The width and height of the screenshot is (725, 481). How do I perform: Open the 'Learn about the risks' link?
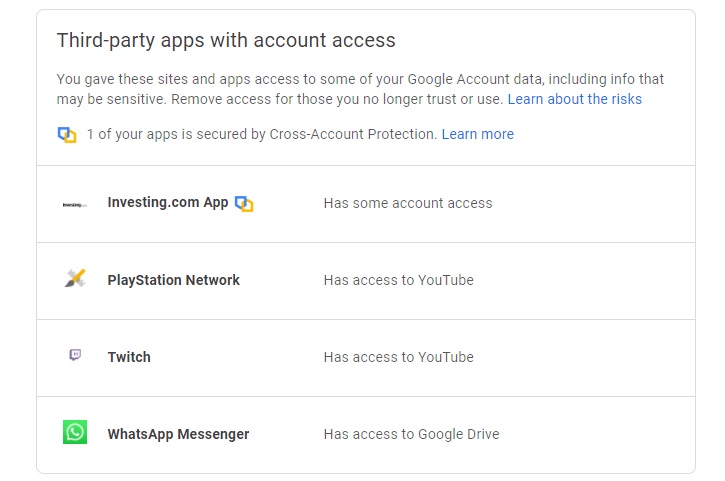coord(574,99)
